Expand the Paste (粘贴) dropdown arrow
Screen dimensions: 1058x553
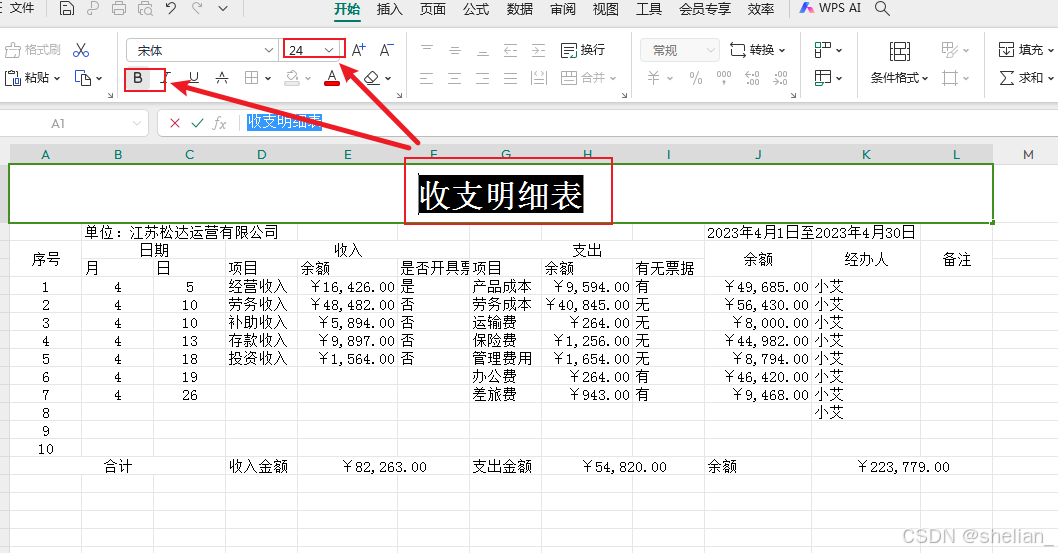(57, 79)
